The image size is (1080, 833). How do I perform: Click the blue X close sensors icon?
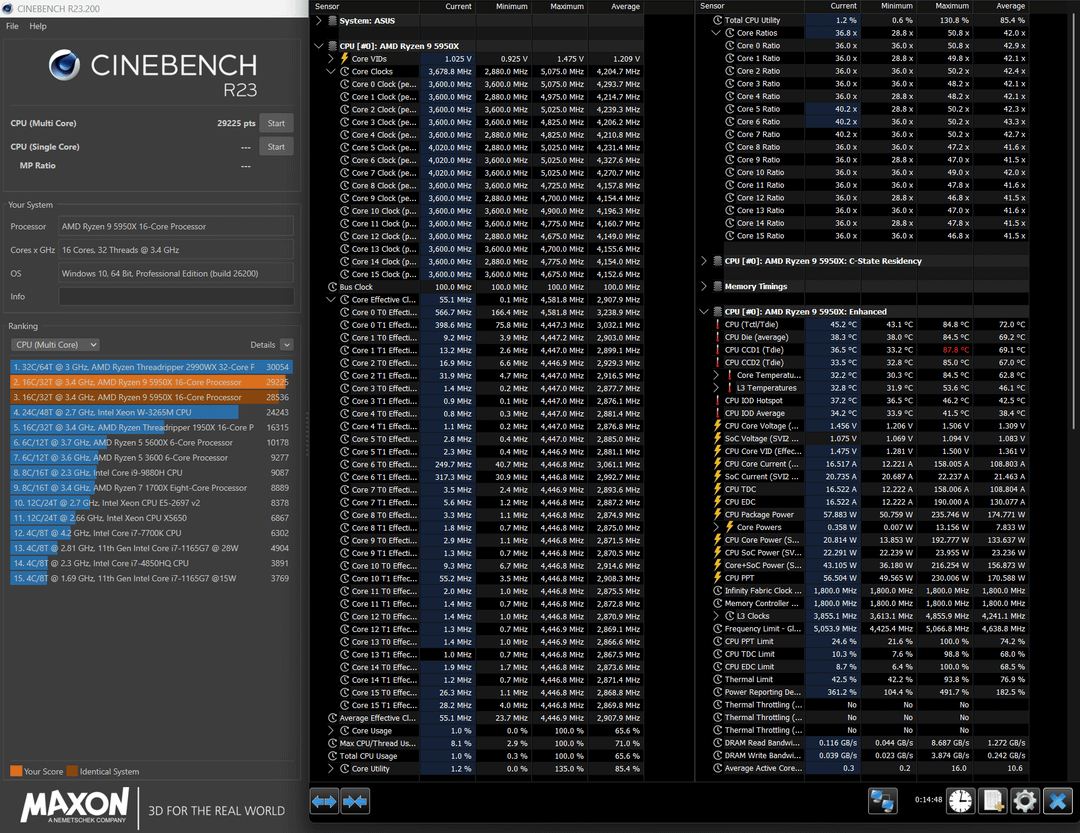coord(1057,801)
